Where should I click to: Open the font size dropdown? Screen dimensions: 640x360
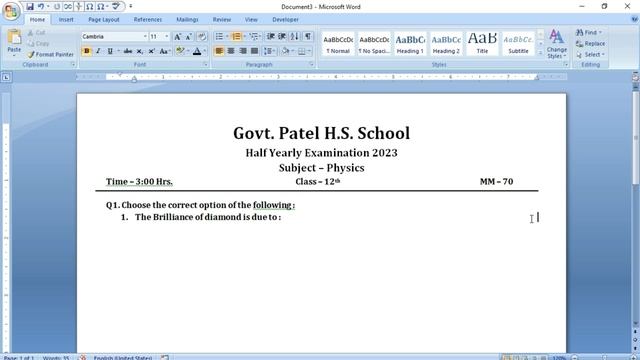[167, 37]
